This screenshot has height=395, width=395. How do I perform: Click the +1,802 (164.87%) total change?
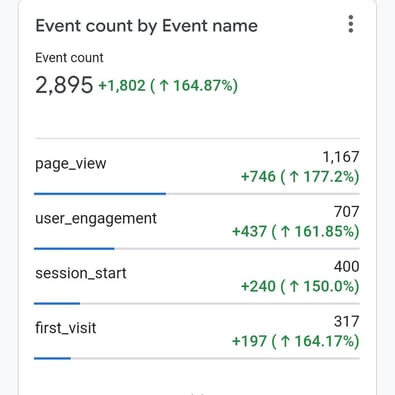(168, 86)
